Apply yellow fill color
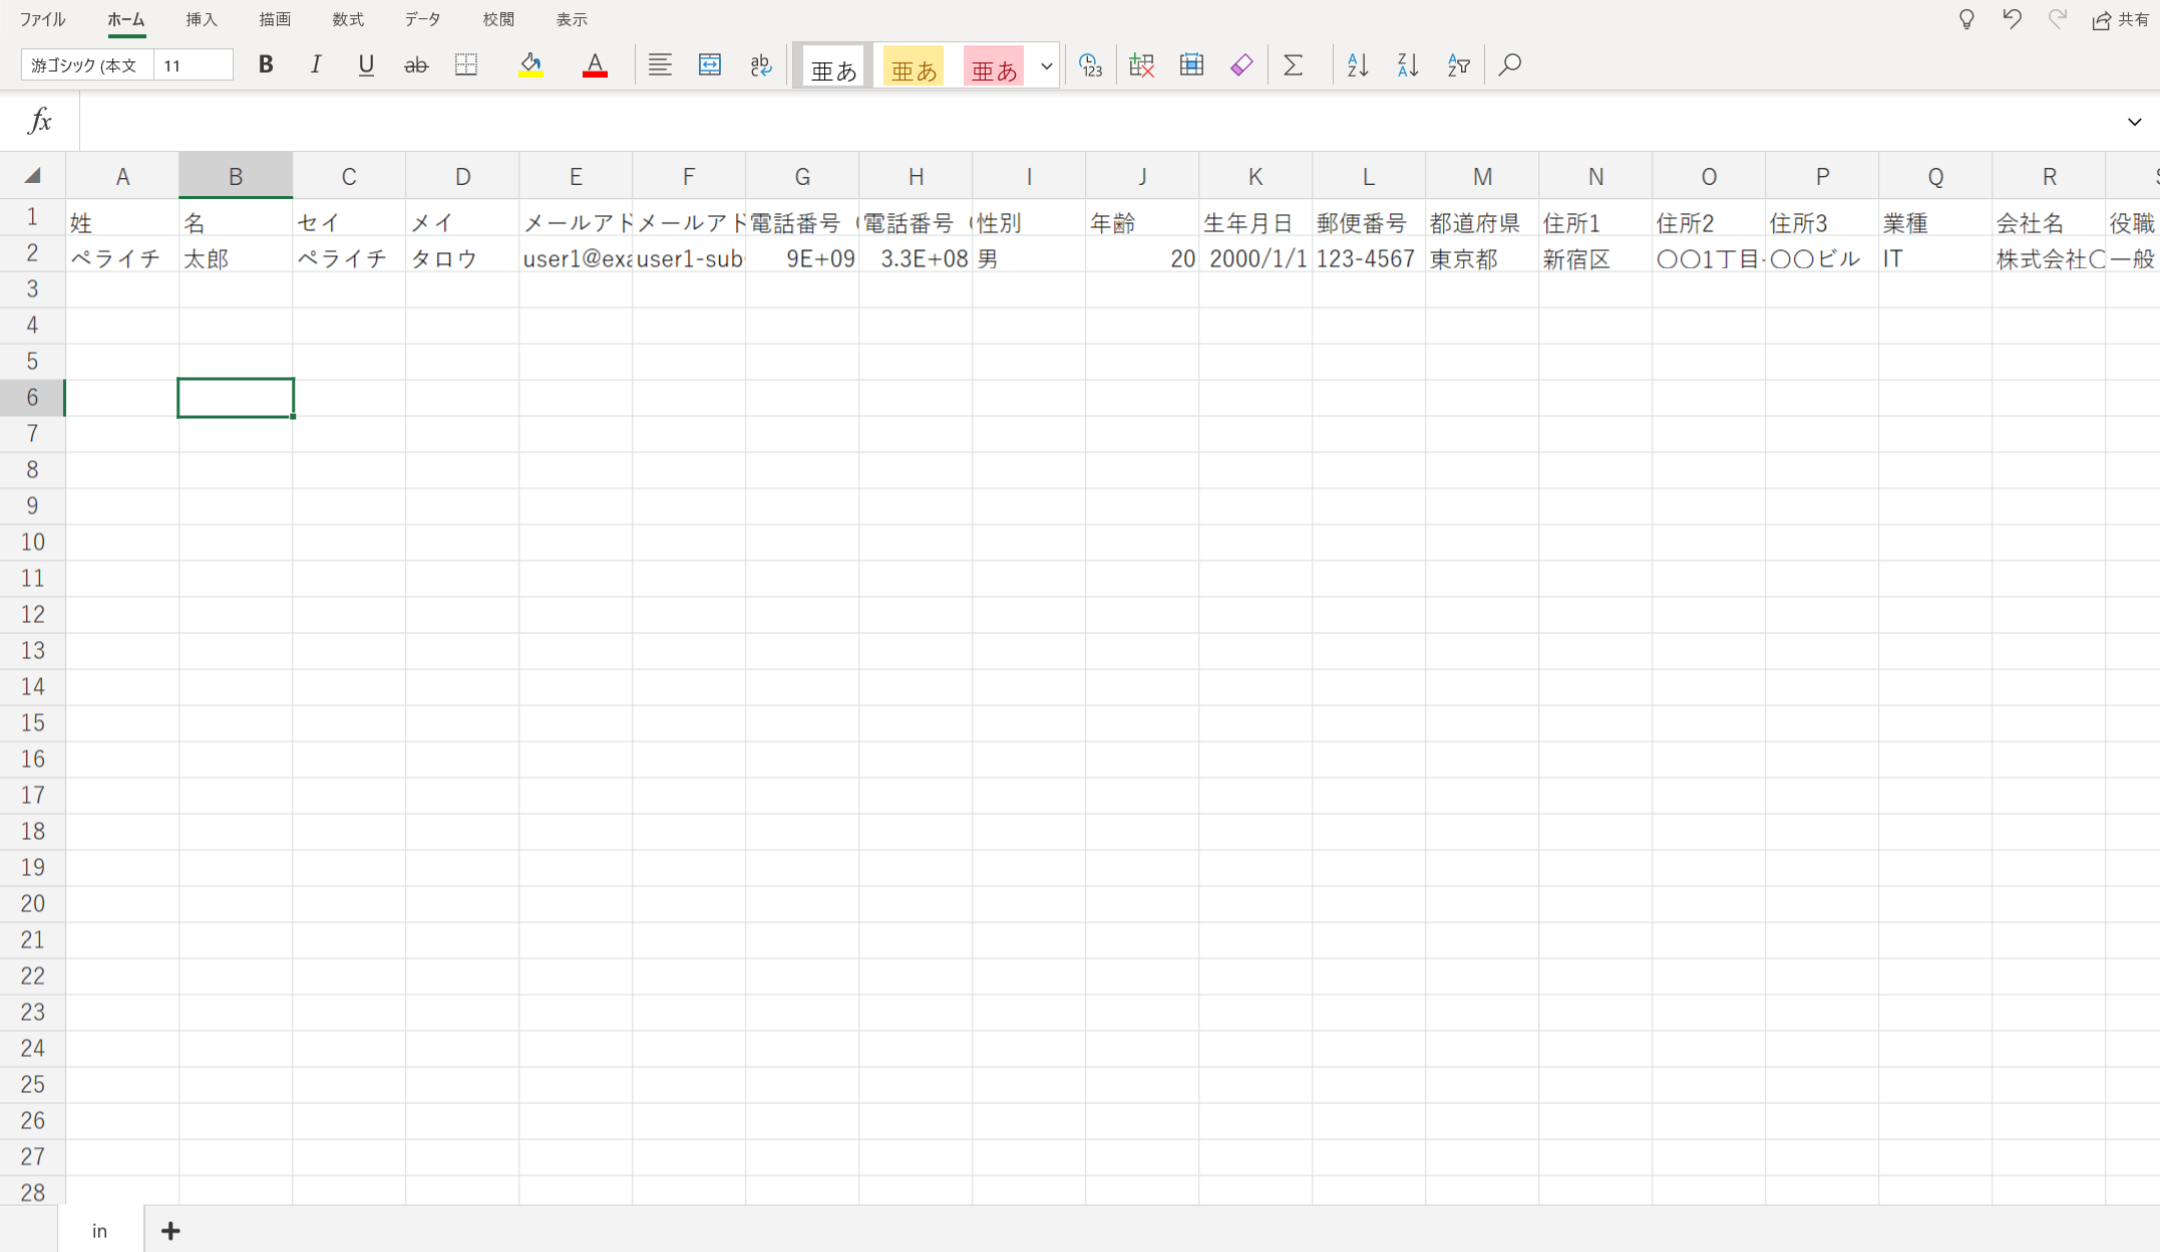This screenshot has height=1252, width=2160. point(531,65)
